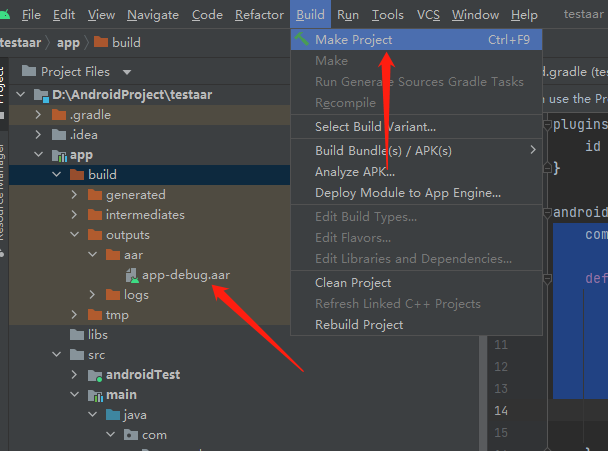The image size is (608, 451).
Task: Collapse the outputs folder
Action: tap(74, 235)
